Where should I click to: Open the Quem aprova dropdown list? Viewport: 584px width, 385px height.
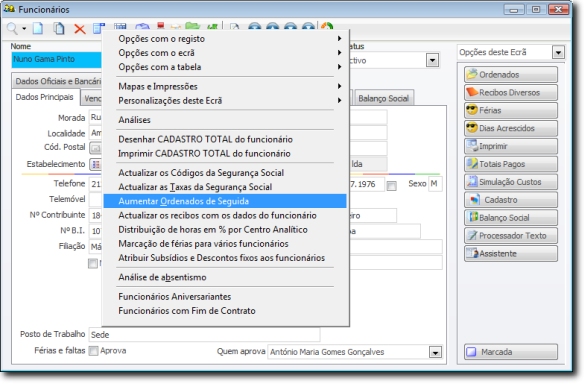tap(435, 352)
